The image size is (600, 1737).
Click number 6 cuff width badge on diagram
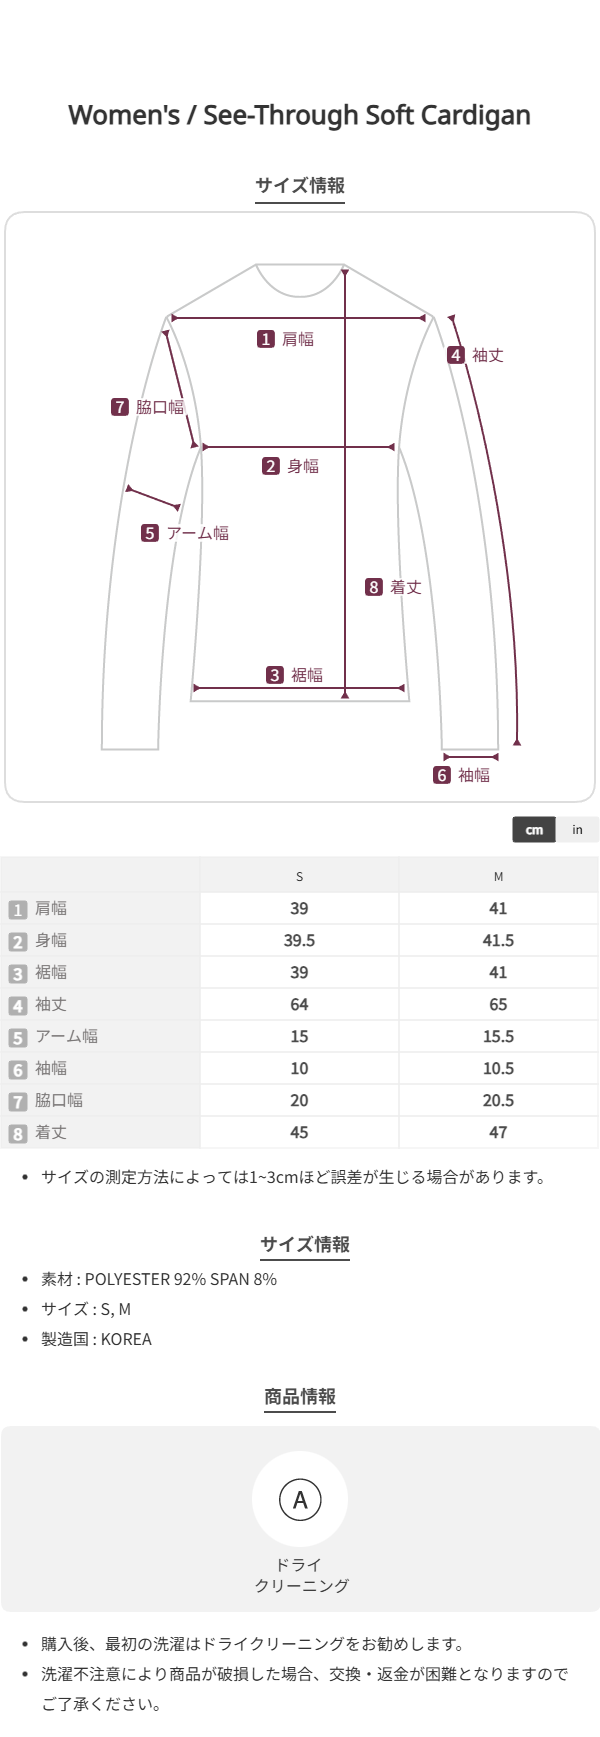point(442,776)
